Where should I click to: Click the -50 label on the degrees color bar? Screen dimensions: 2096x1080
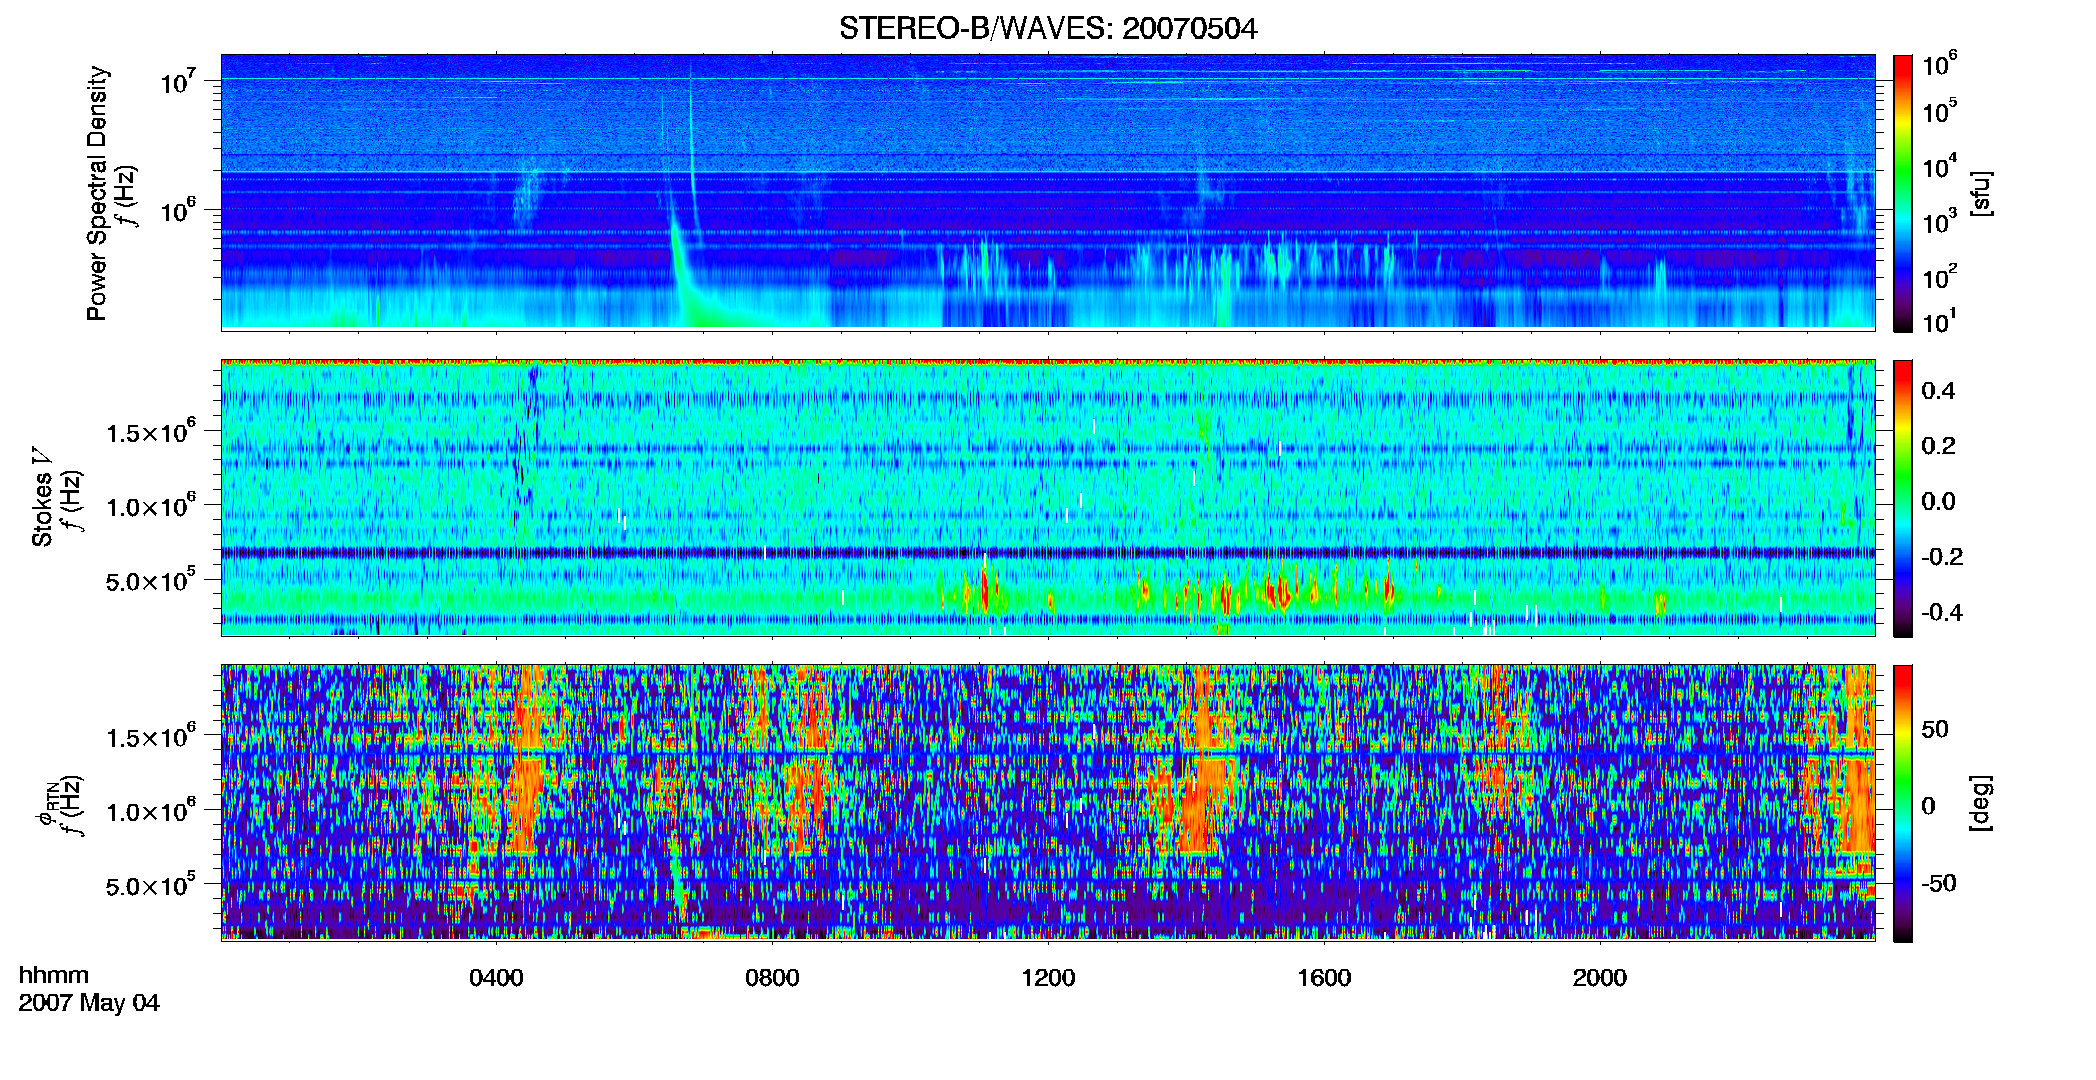[1941, 883]
